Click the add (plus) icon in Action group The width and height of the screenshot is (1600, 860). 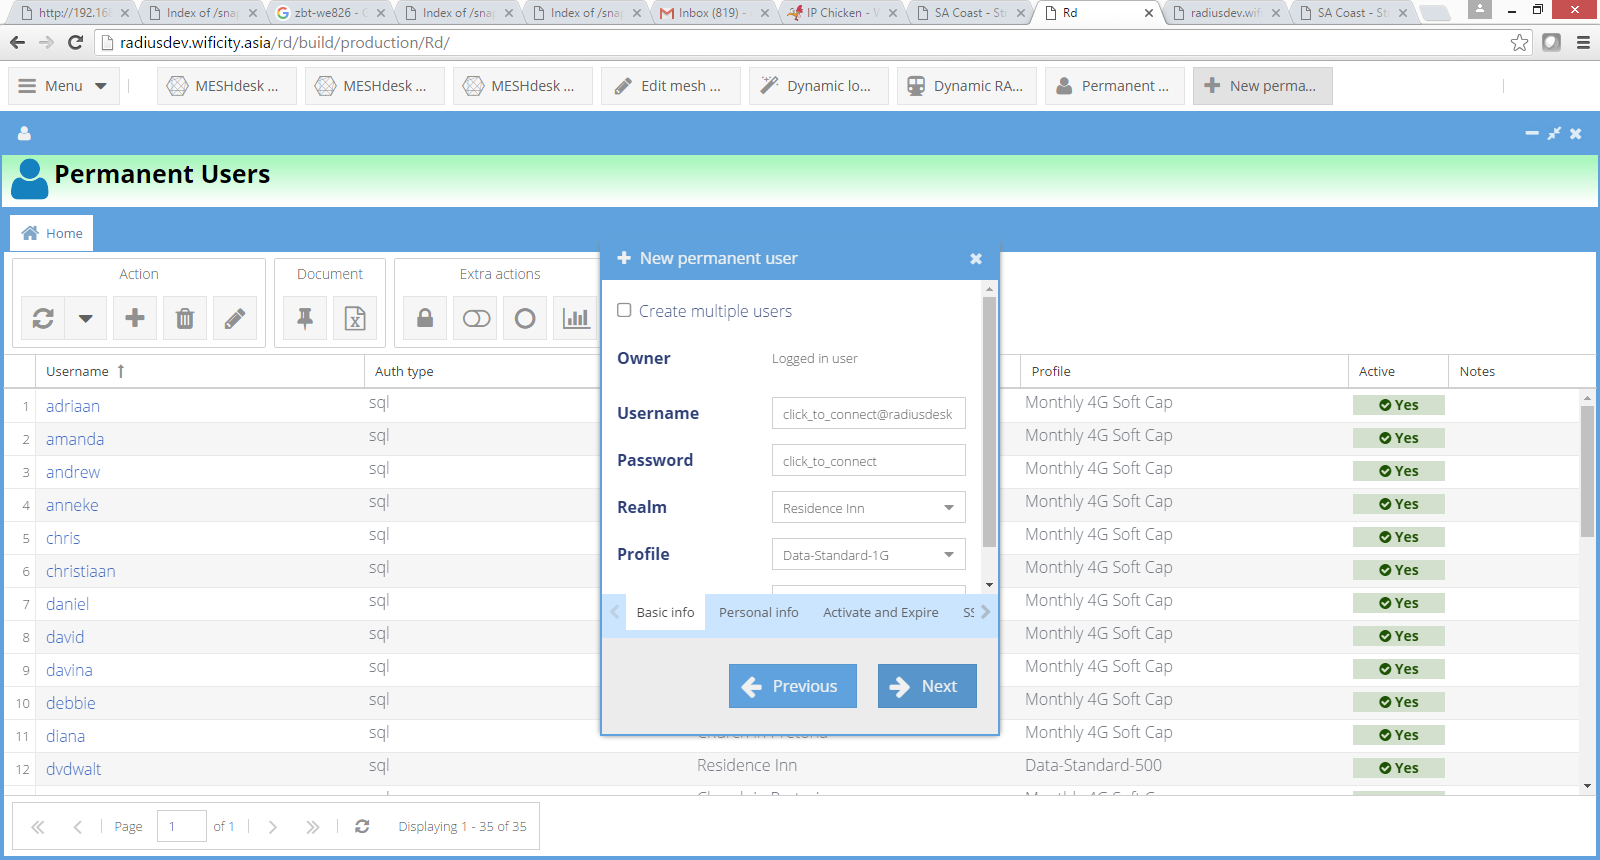pos(135,319)
